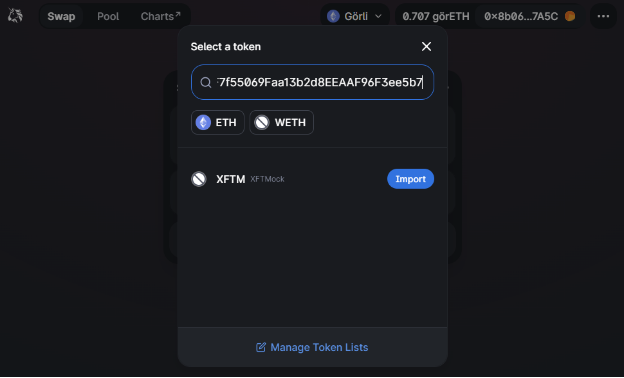This screenshot has width=624, height=378.
Task: Click the Görli dropdown chevron arrow
Action: coord(378,16)
